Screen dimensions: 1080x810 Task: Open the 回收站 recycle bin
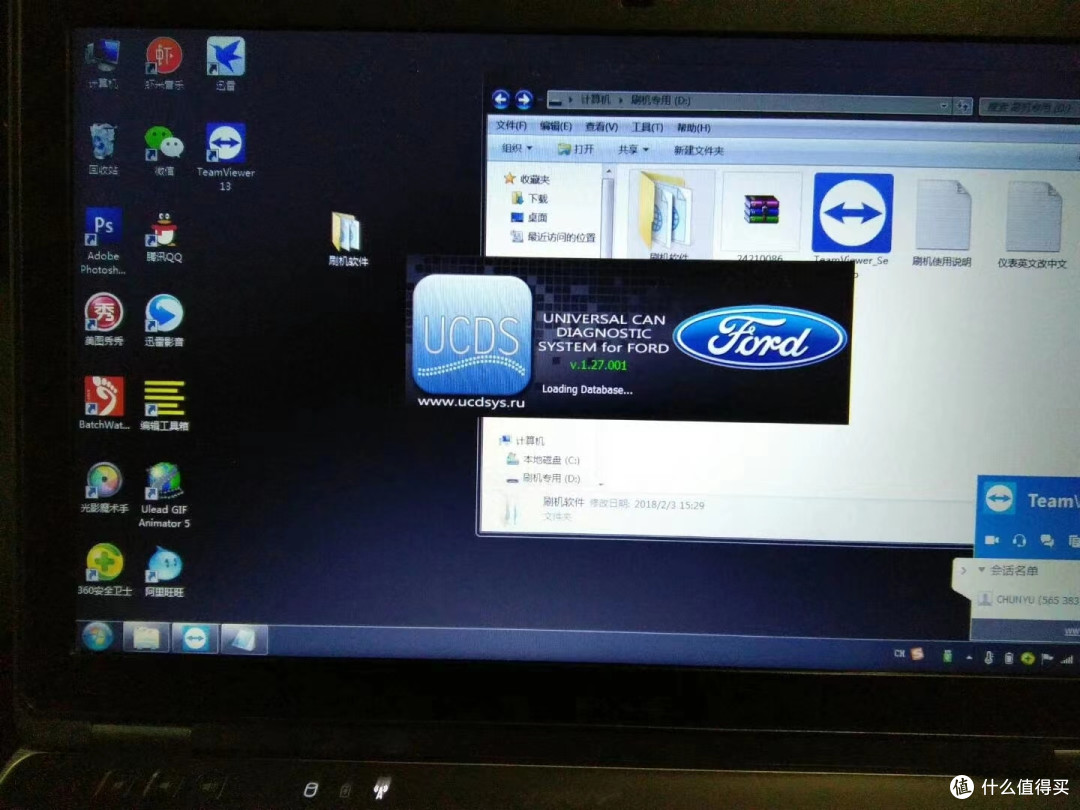pos(103,149)
